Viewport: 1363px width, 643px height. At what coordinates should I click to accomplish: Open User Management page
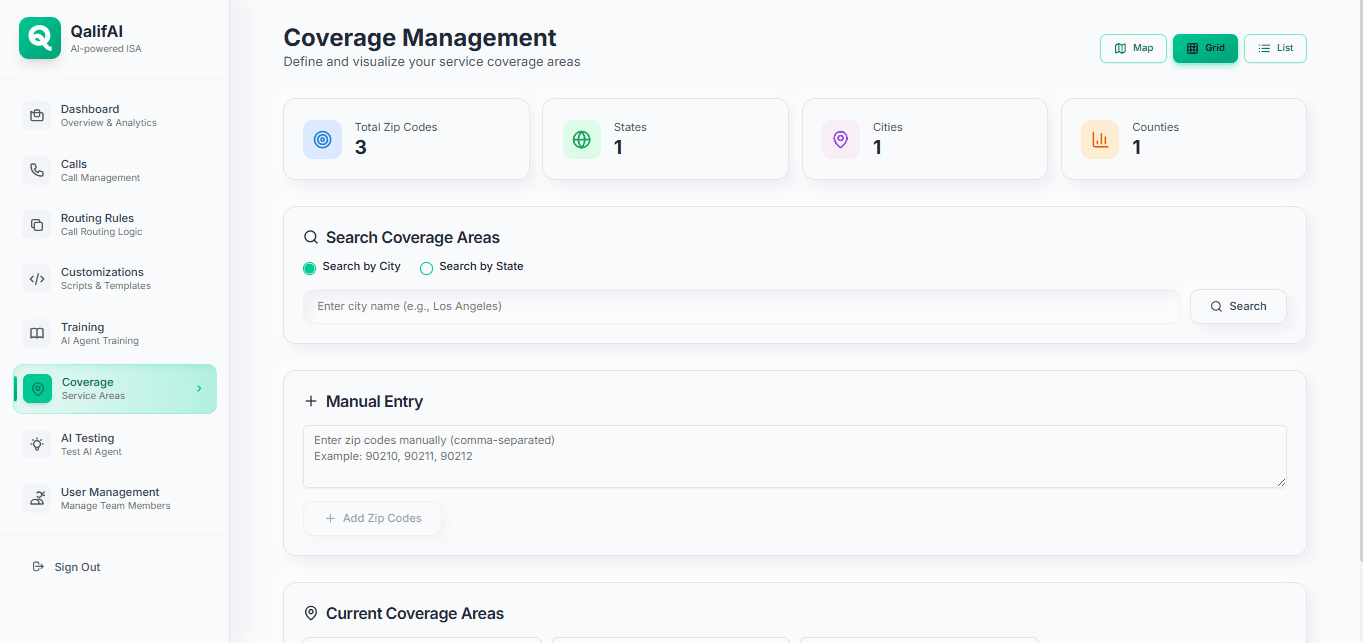point(115,498)
